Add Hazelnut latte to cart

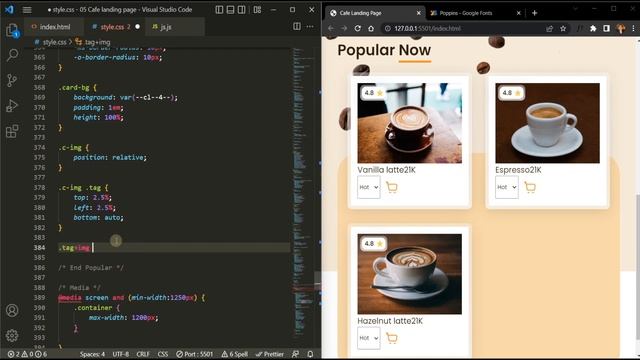tap(392, 338)
